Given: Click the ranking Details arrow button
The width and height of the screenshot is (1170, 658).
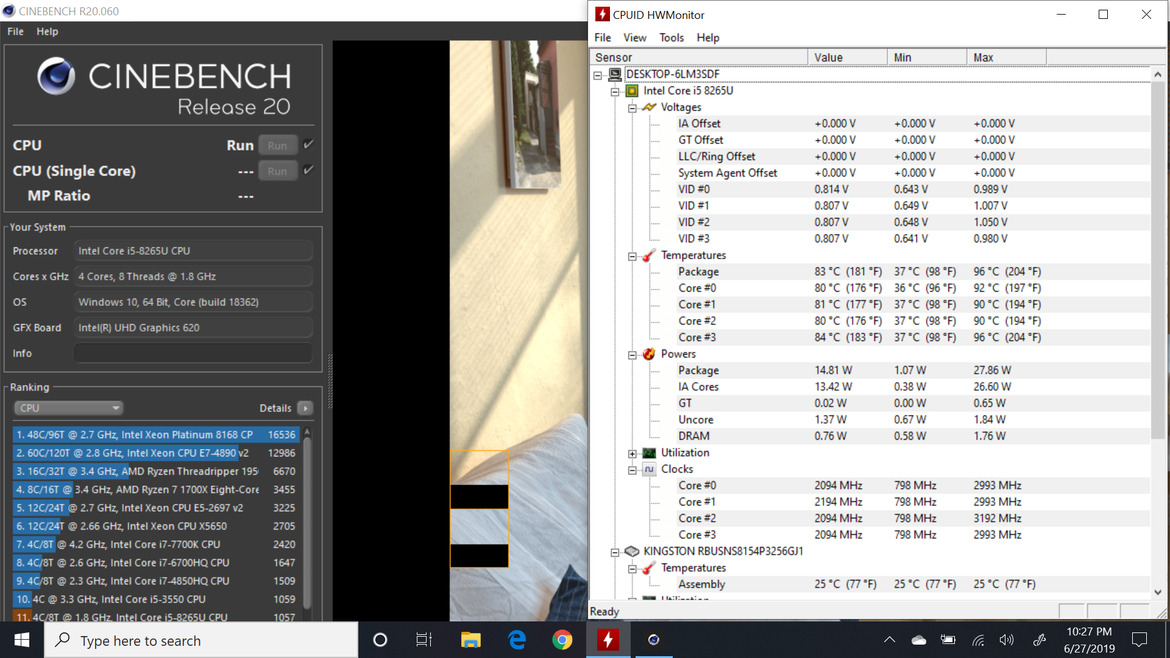Looking at the screenshot, I should (x=304, y=408).
